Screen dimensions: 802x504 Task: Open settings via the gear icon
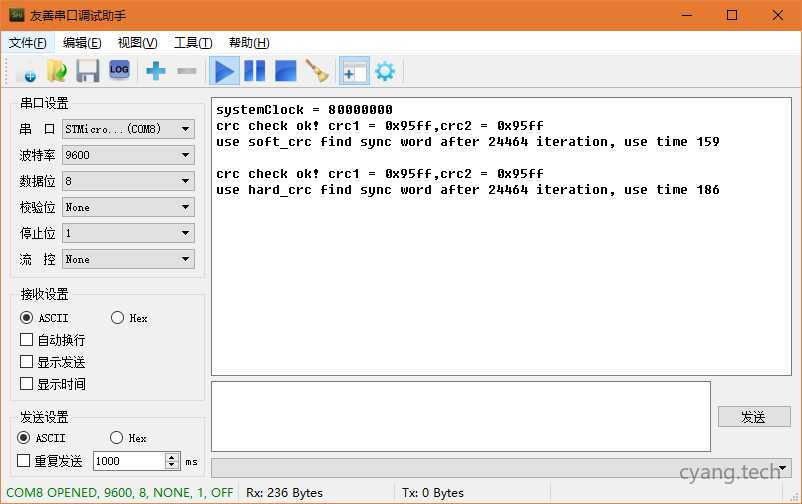tap(384, 71)
